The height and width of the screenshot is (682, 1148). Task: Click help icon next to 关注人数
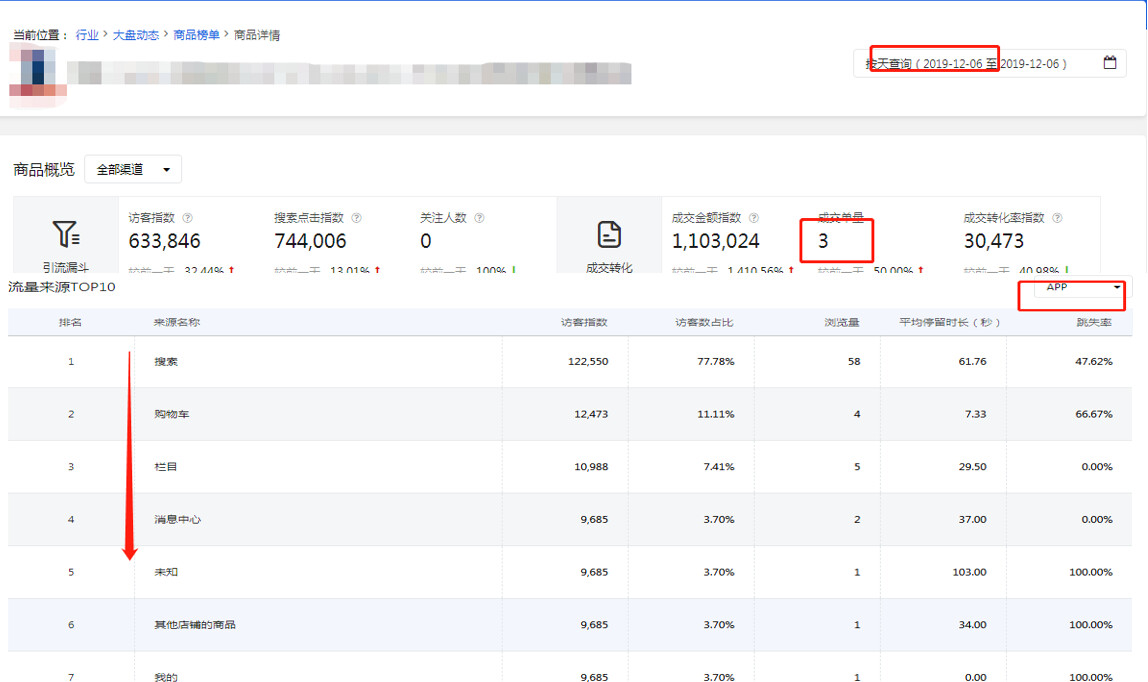(x=479, y=218)
